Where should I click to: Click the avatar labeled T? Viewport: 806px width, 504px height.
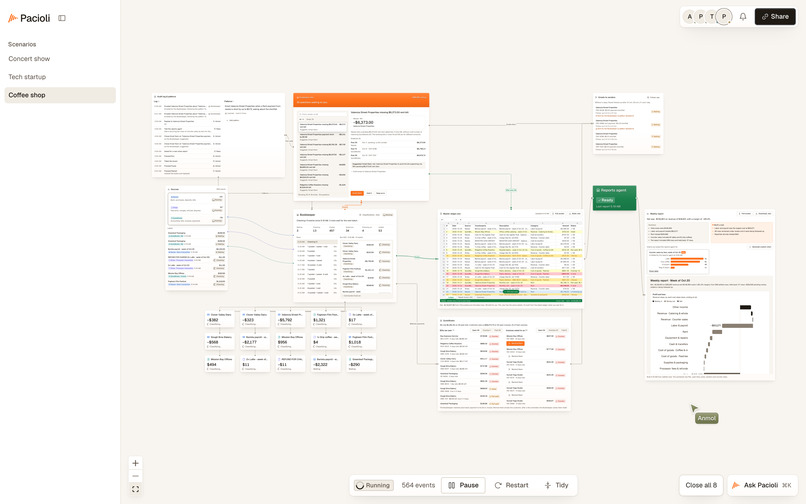712,16
